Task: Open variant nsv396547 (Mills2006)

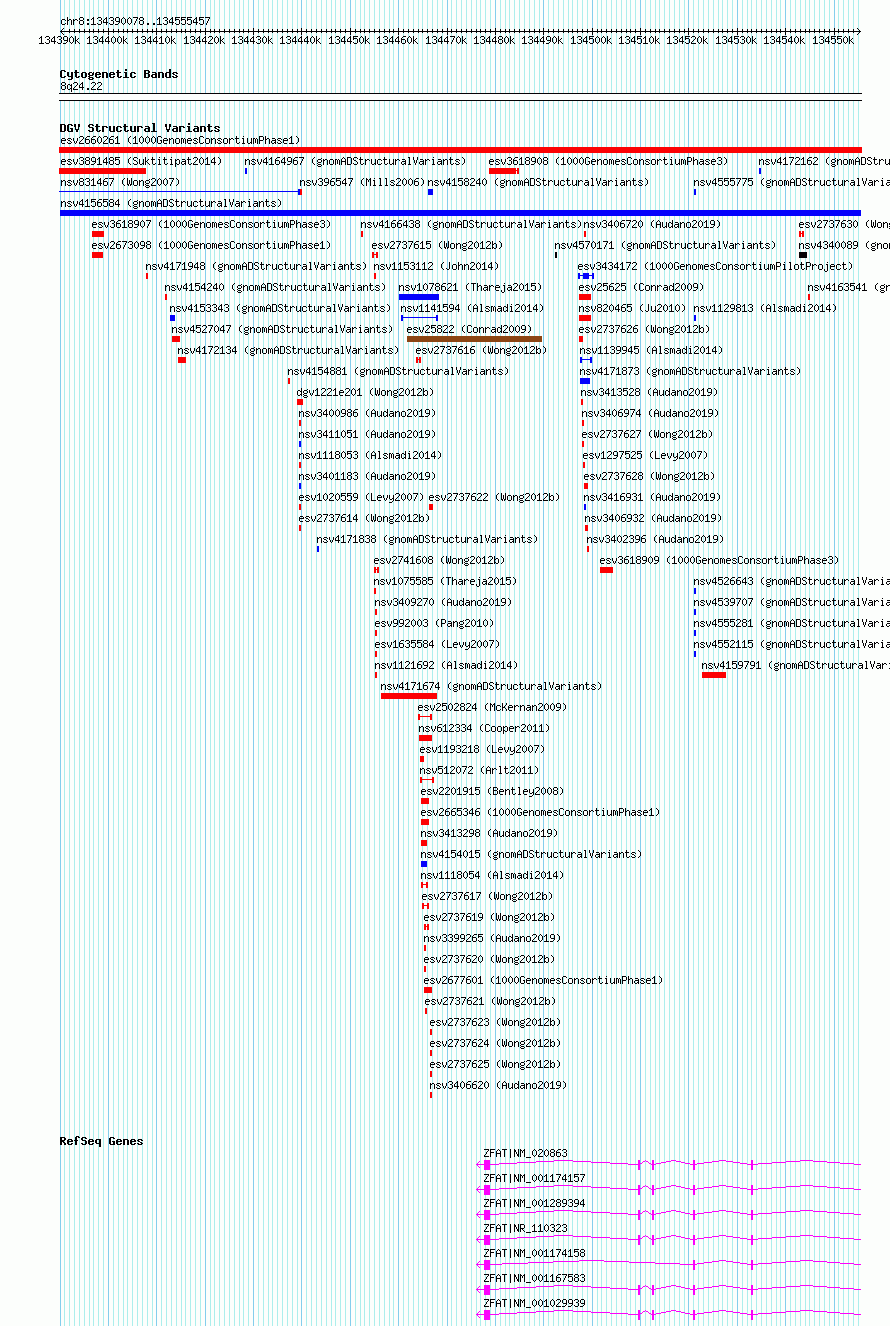Action: point(362,182)
